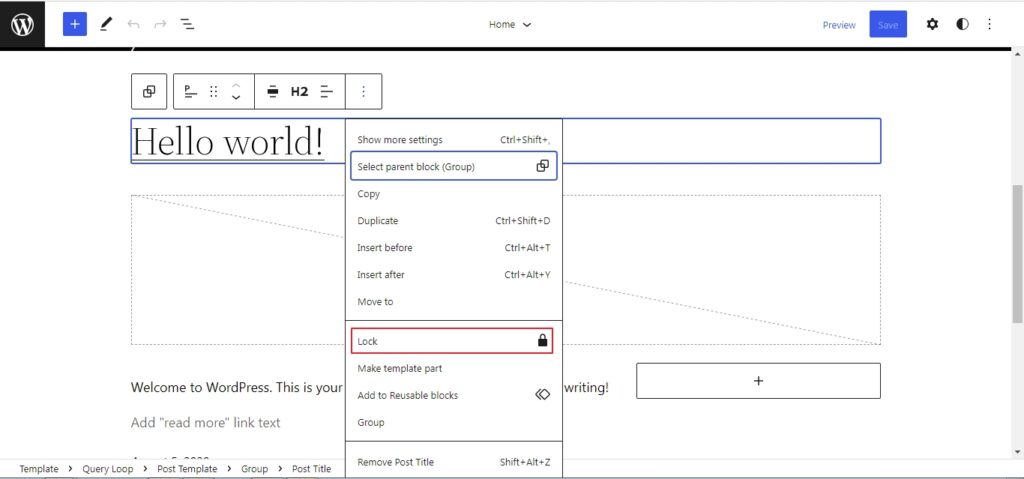Click the select parent block toolbar button

149,91
